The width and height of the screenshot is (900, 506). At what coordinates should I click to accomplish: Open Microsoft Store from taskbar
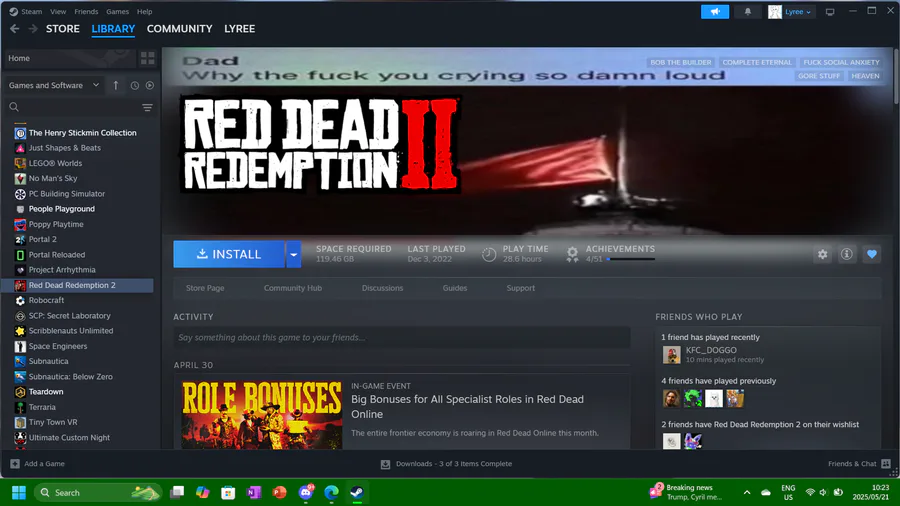tap(228, 492)
